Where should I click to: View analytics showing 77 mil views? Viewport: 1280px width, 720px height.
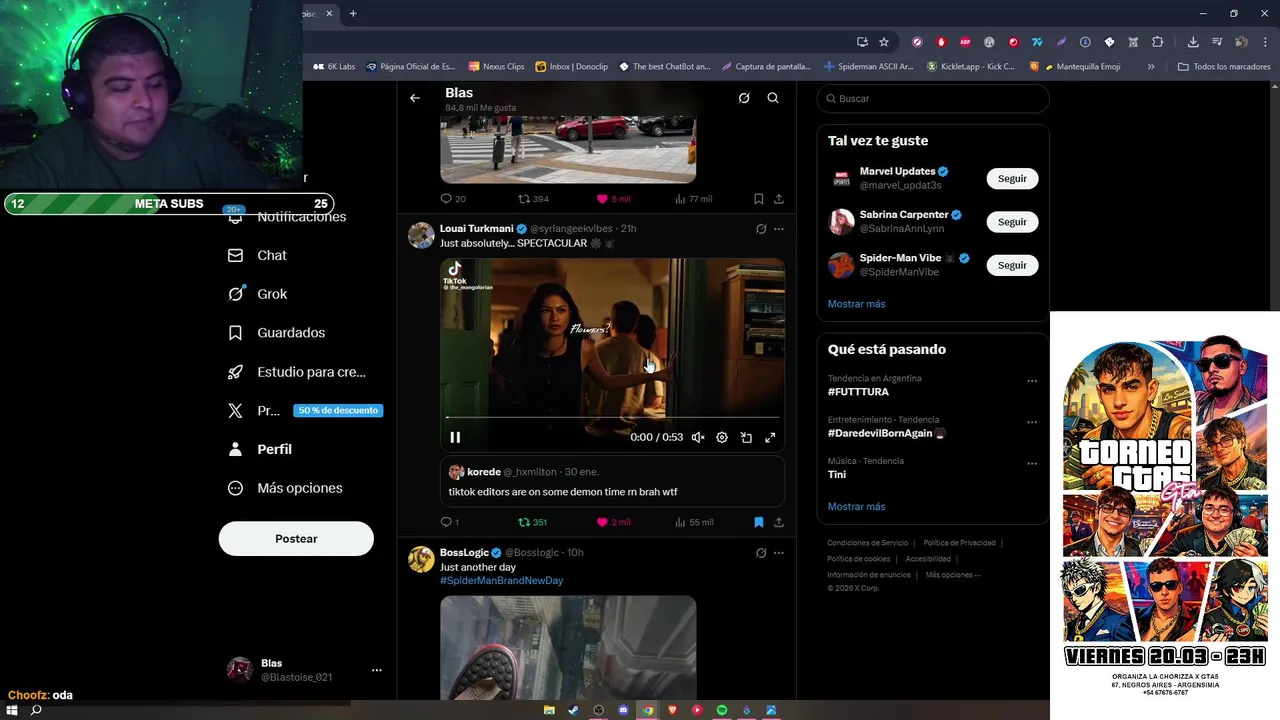[694, 199]
